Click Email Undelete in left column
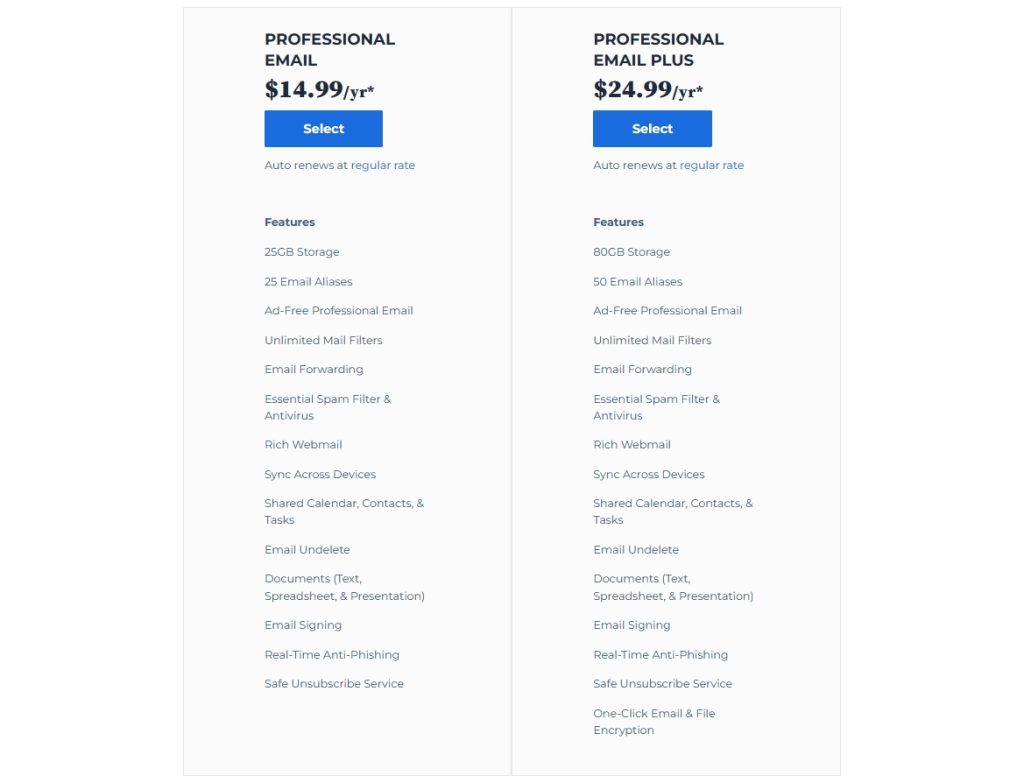This screenshot has width=1024, height=783. click(x=307, y=550)
